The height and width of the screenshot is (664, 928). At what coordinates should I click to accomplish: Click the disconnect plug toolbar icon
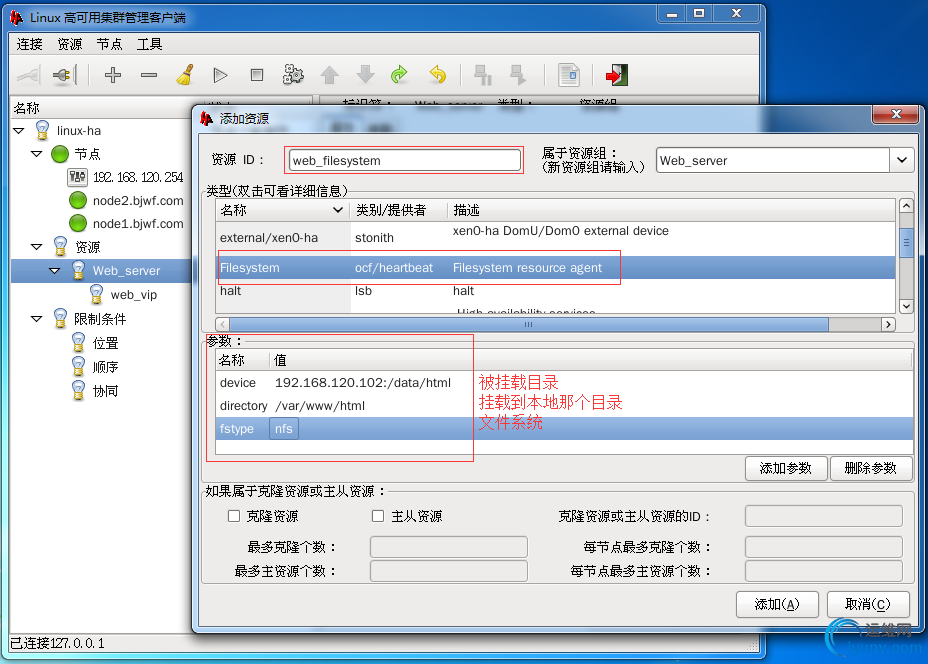65,75
